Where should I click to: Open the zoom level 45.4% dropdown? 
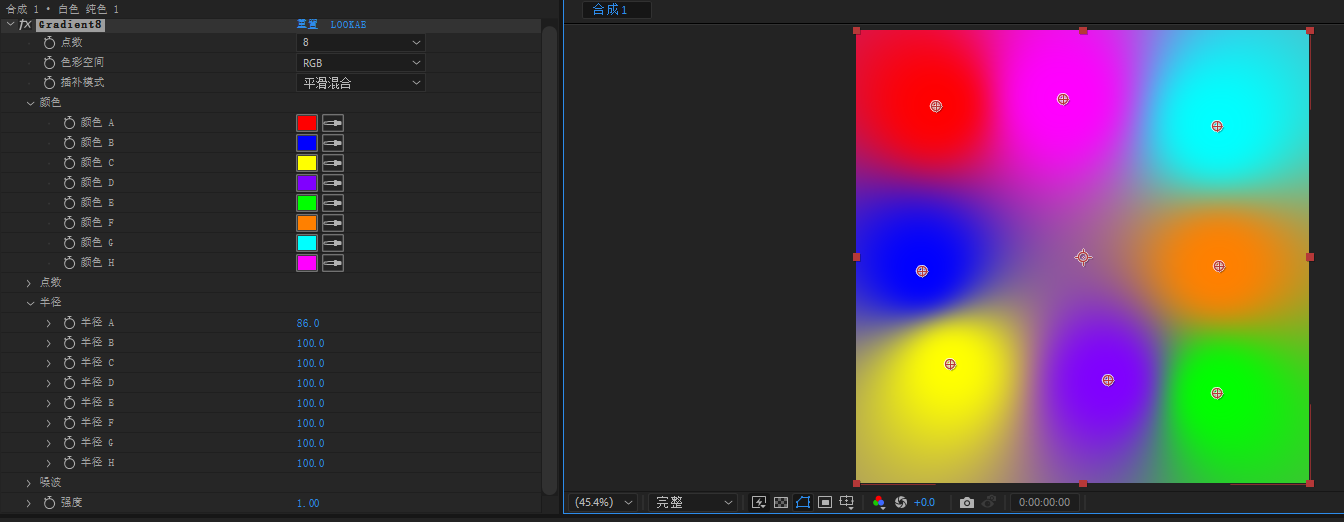coord(602,502)
